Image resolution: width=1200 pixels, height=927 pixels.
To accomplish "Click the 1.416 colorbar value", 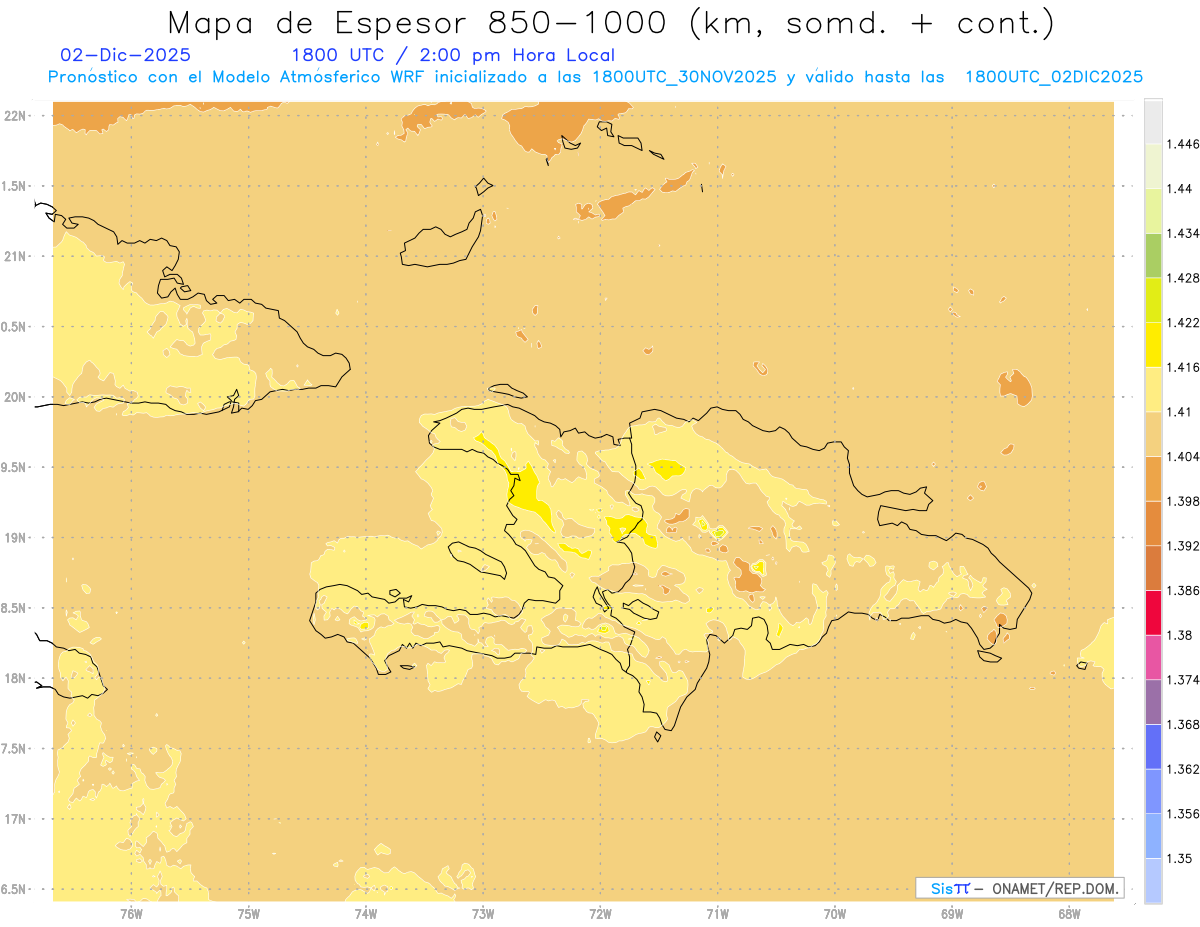I will 1183,367.
